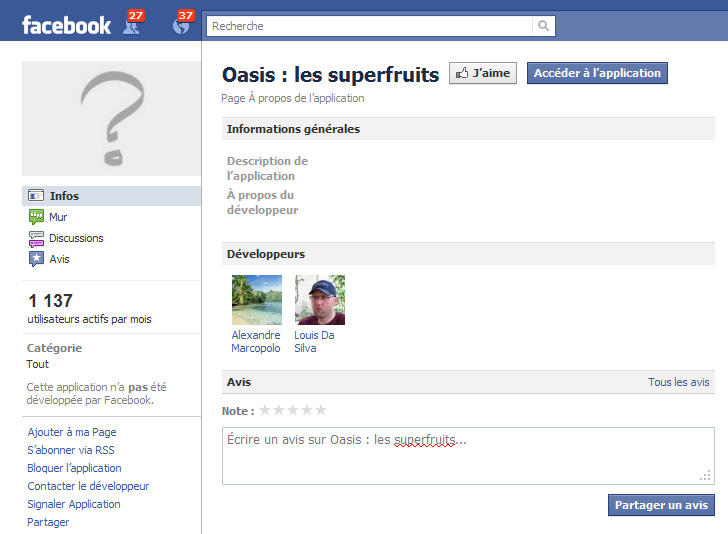Focus the Recherche search field
Viewport: 728px width, 534px height.
tap(370, 26)
